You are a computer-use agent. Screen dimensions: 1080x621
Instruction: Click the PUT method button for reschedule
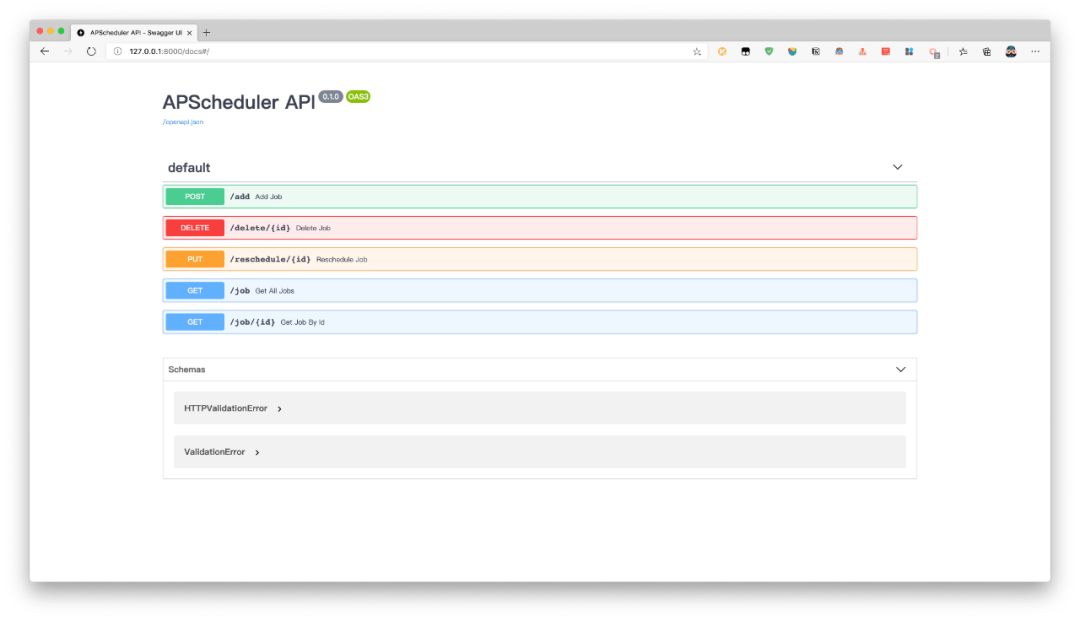click(195, 259)
